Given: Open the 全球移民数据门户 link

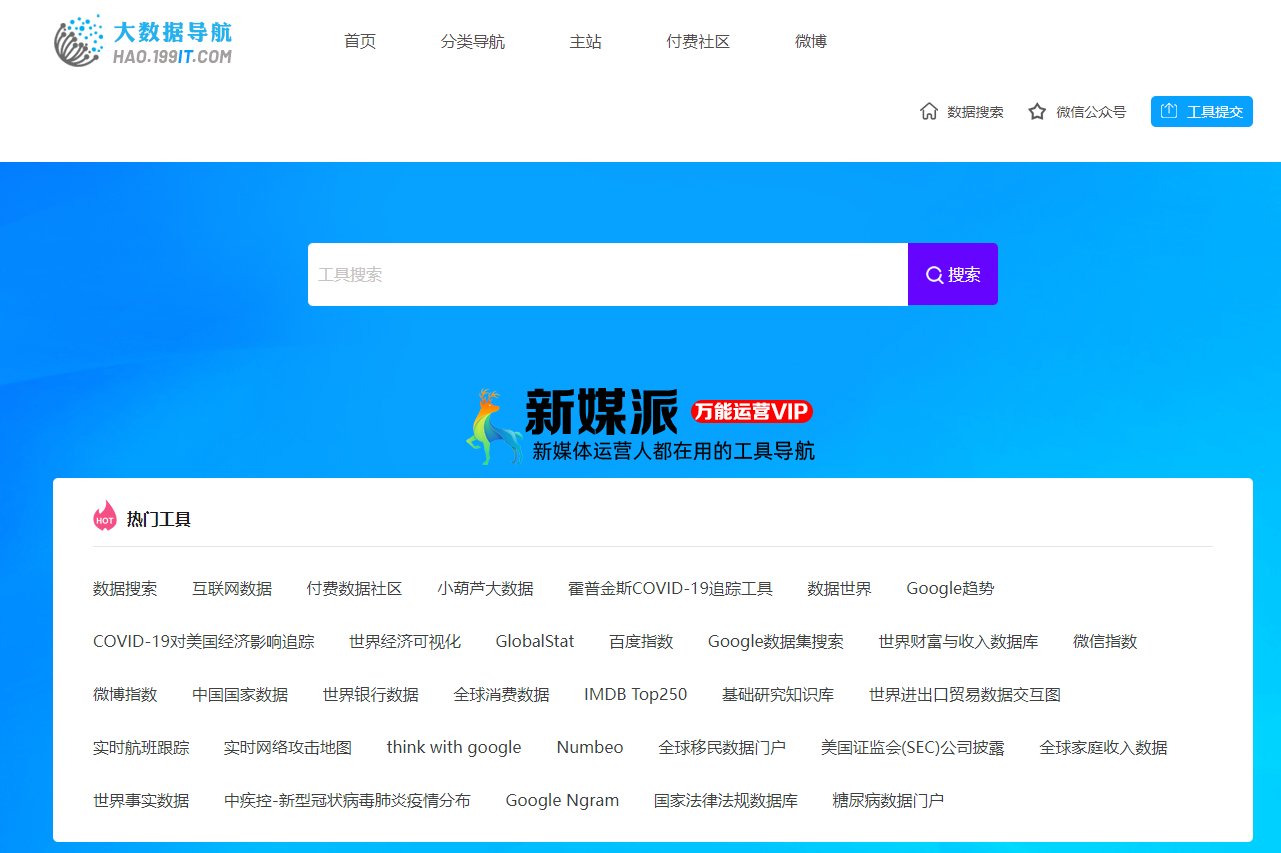Looking at the screenshot, I should 722,748.
